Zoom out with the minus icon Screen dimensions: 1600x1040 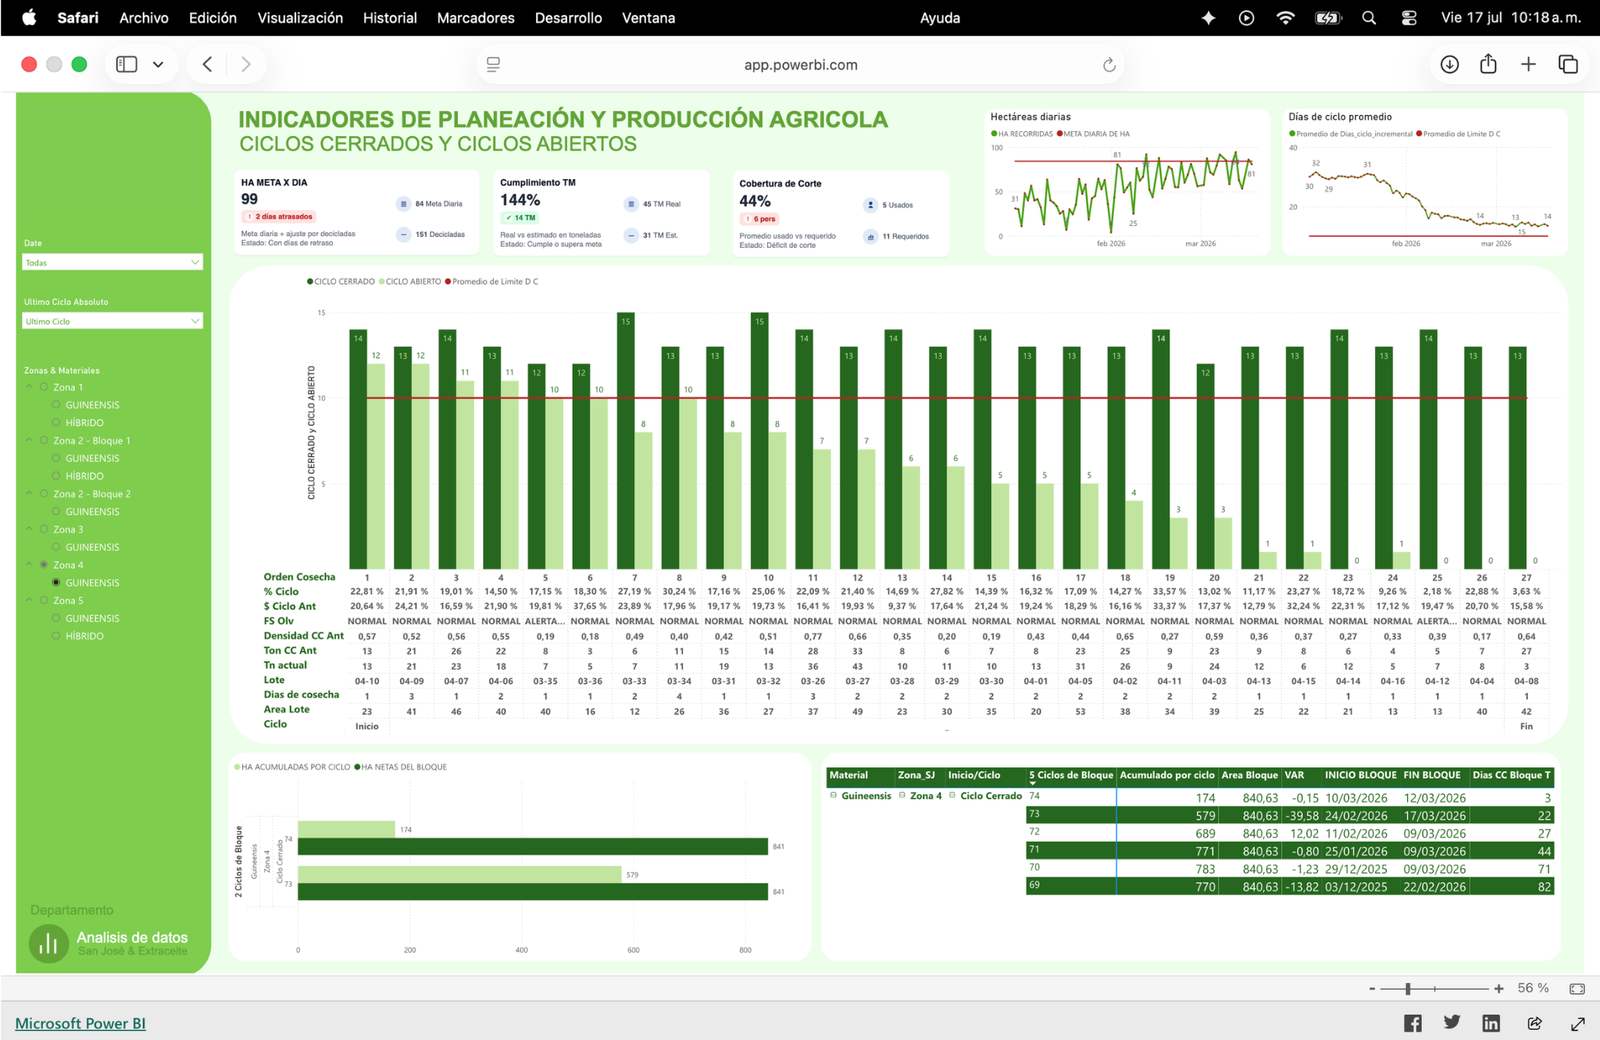tap(1372, 988)
